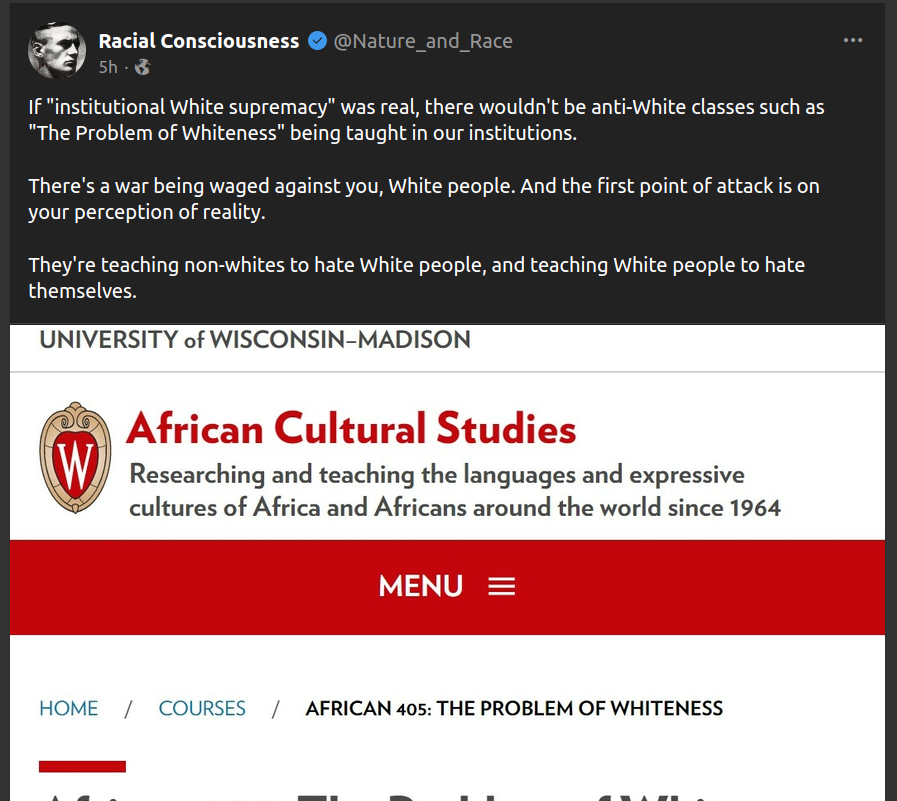The height and width of the screenshot is (801, 897).
Task: Select the African 405 breadcrumb item
Action: tap(514, 708)
